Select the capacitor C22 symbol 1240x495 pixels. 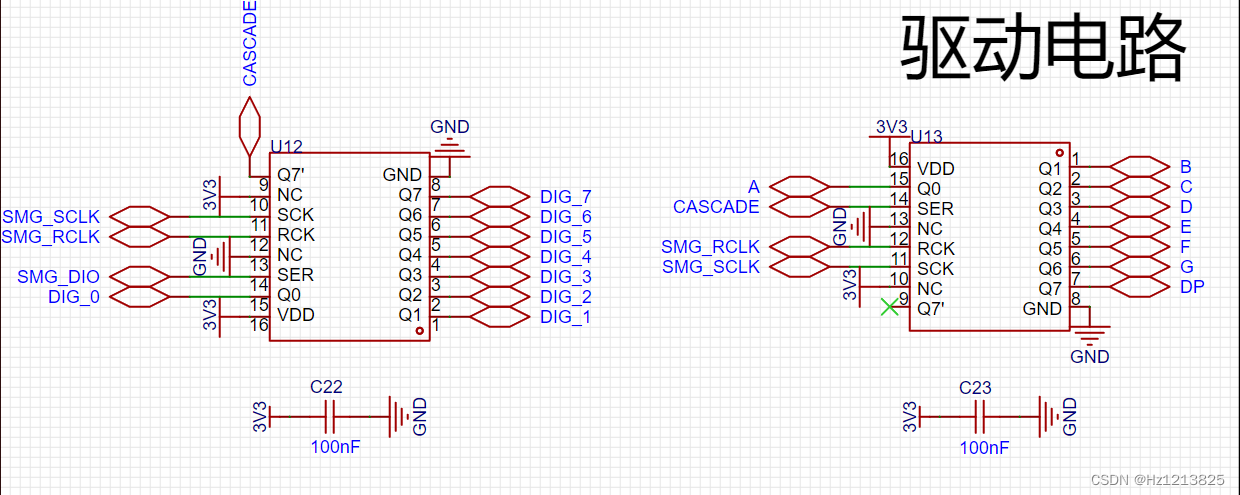click(x=334, y=415)
